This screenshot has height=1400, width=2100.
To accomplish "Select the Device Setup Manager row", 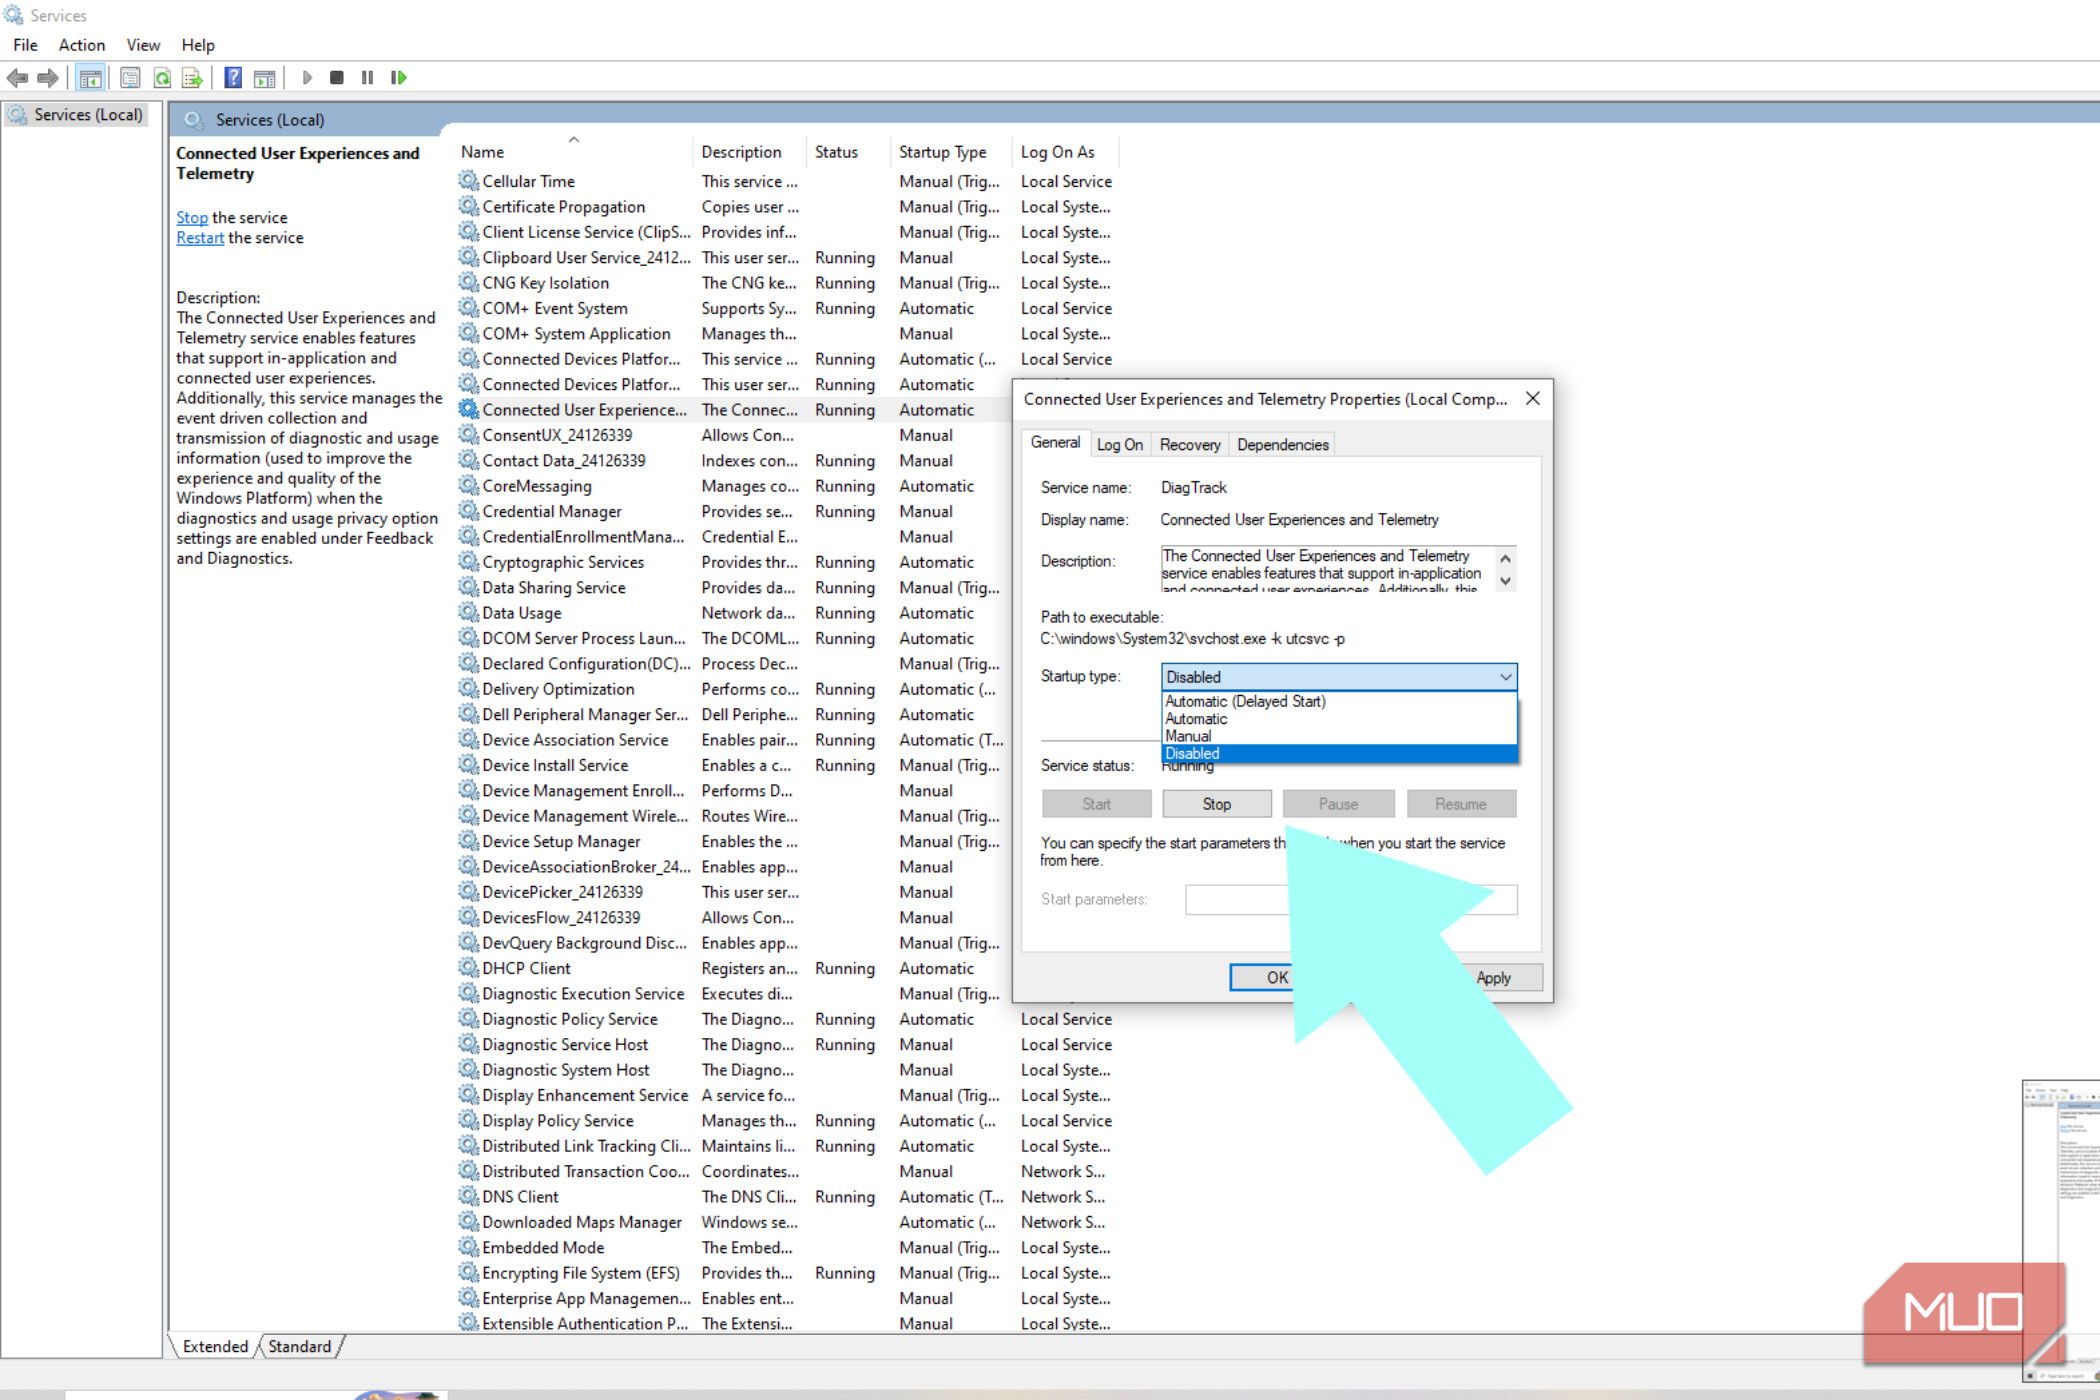I will click(734, 842).
